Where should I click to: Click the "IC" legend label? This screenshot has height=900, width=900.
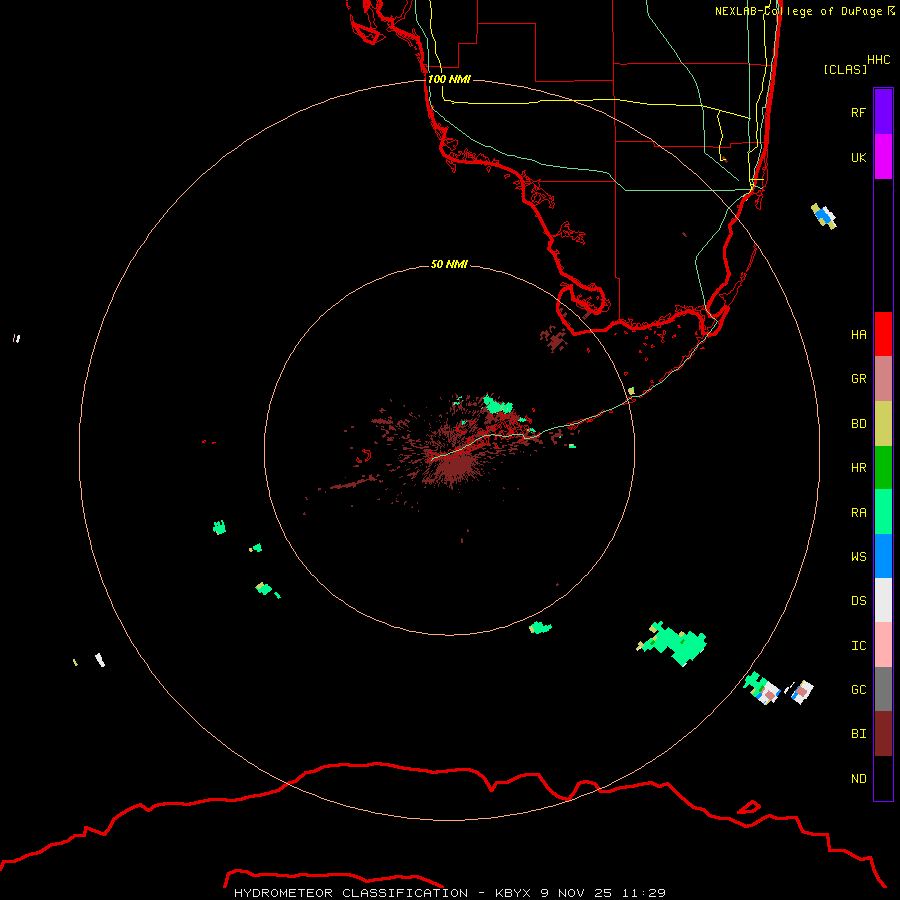[858, 646]
